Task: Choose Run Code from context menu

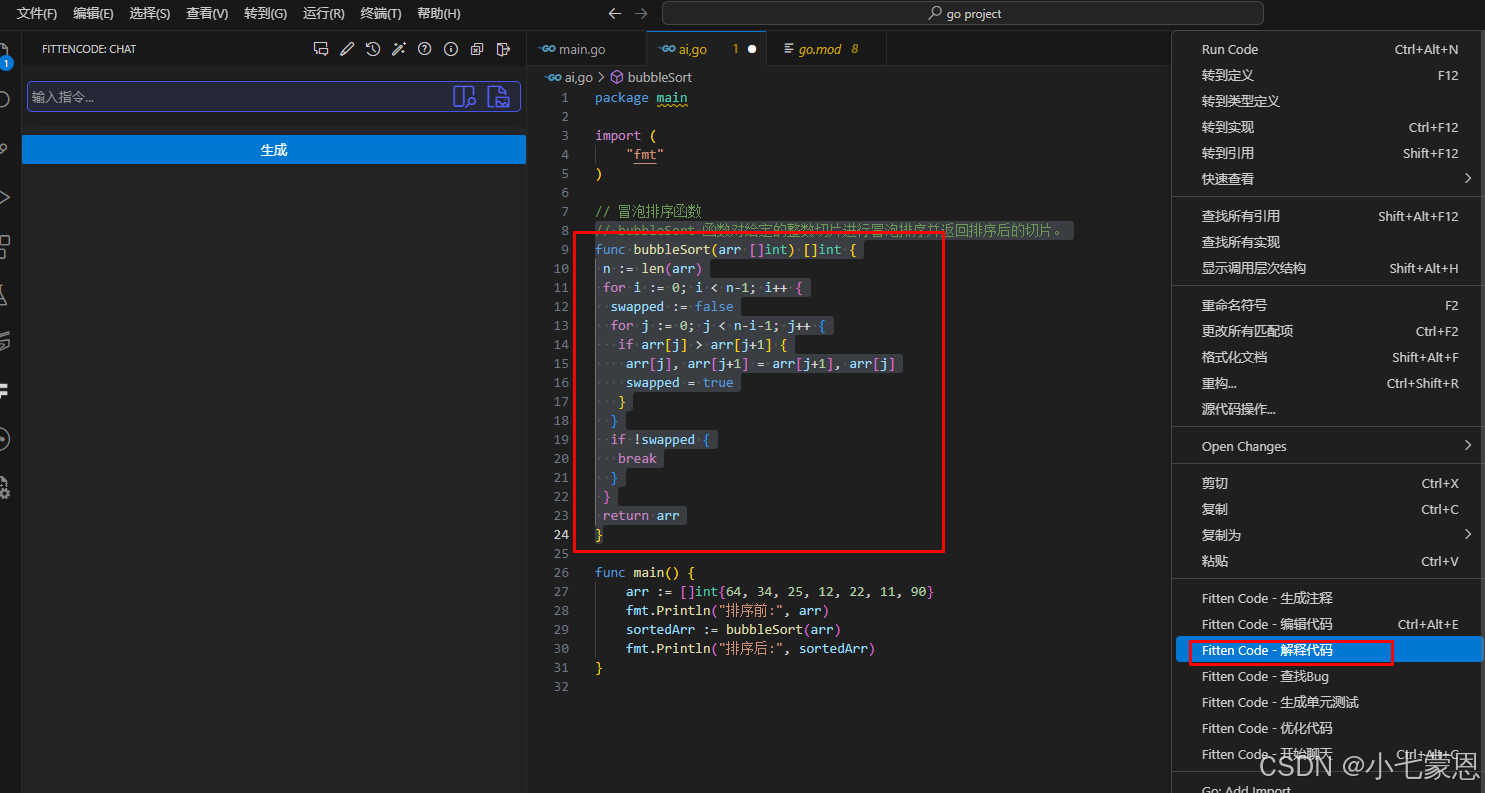Action: pos(1230,49)
